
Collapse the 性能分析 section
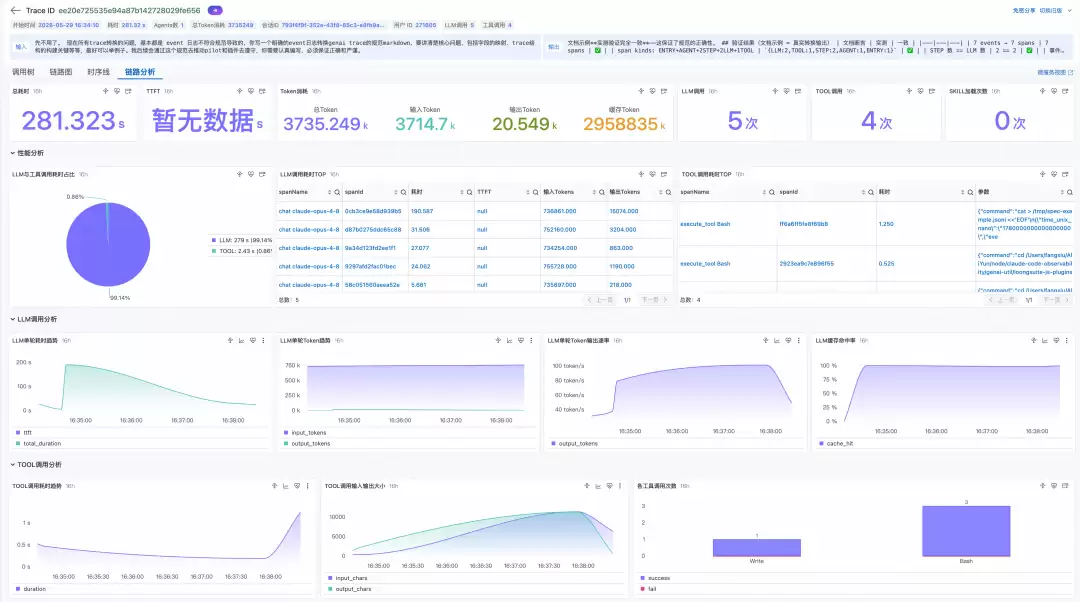pos(28,153)
